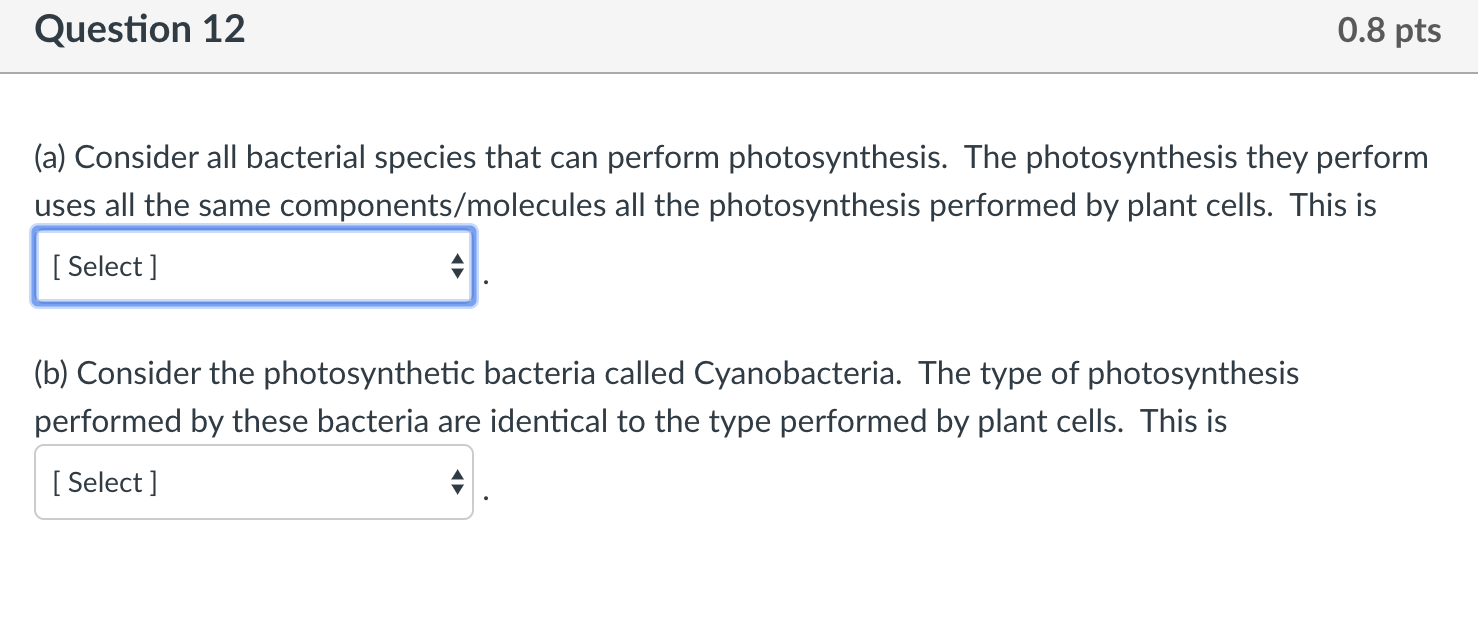The width and height of the screenshot is (1478, 622).
Task: Click the Question 12 header
Action: (139, 29)
